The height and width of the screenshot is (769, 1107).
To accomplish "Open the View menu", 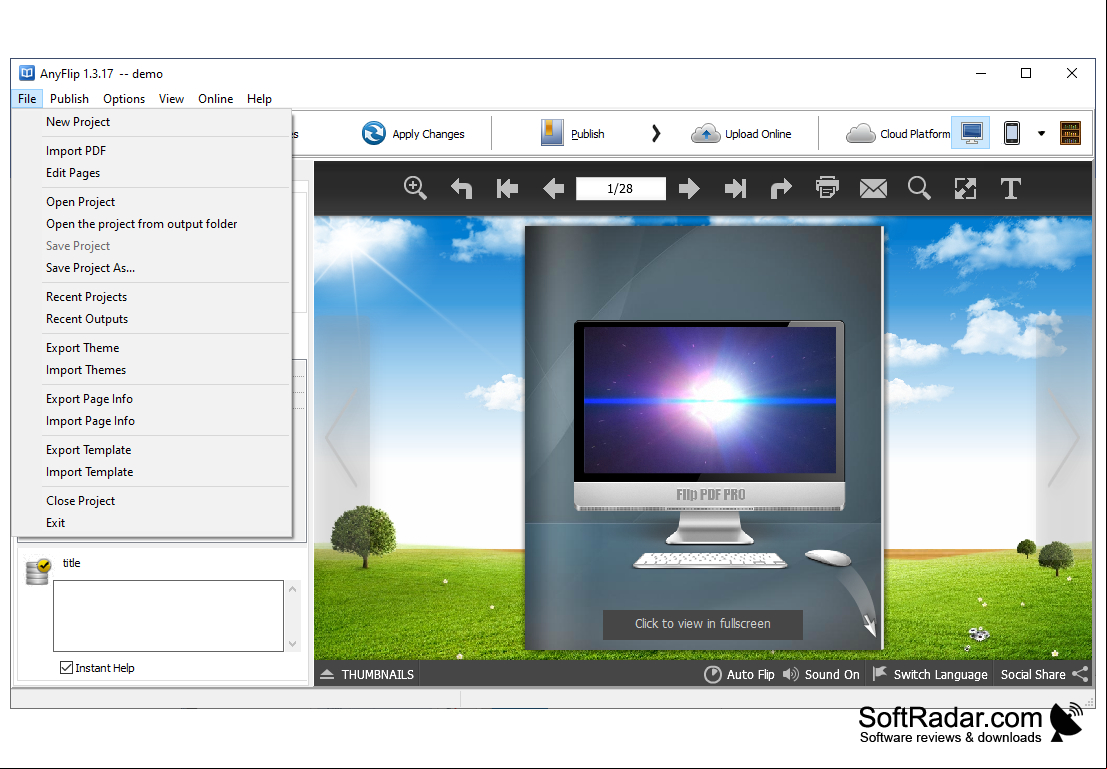I will point(171,99).
